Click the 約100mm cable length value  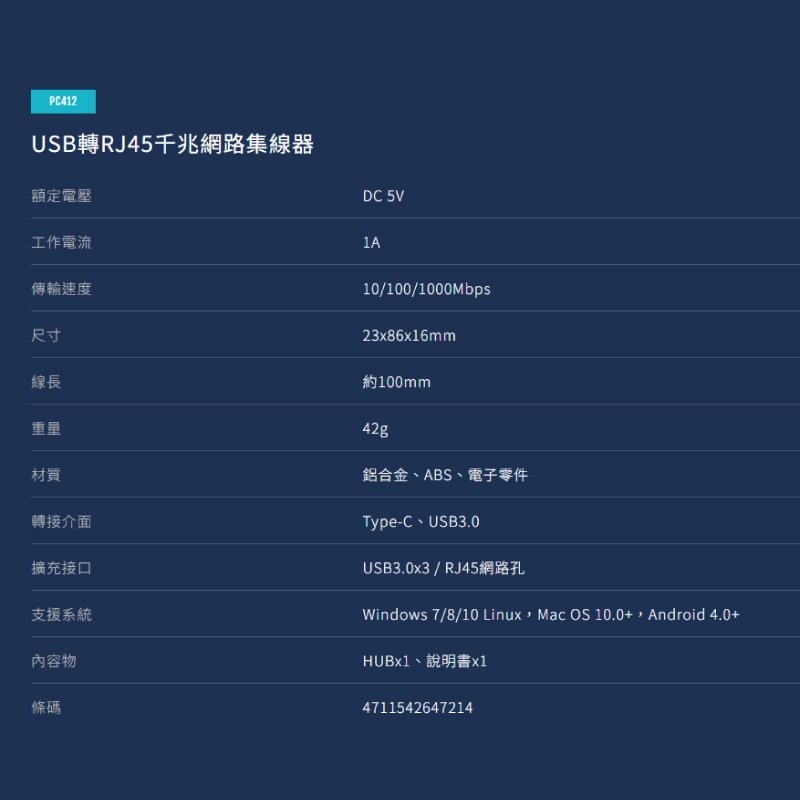click(396, 382)
